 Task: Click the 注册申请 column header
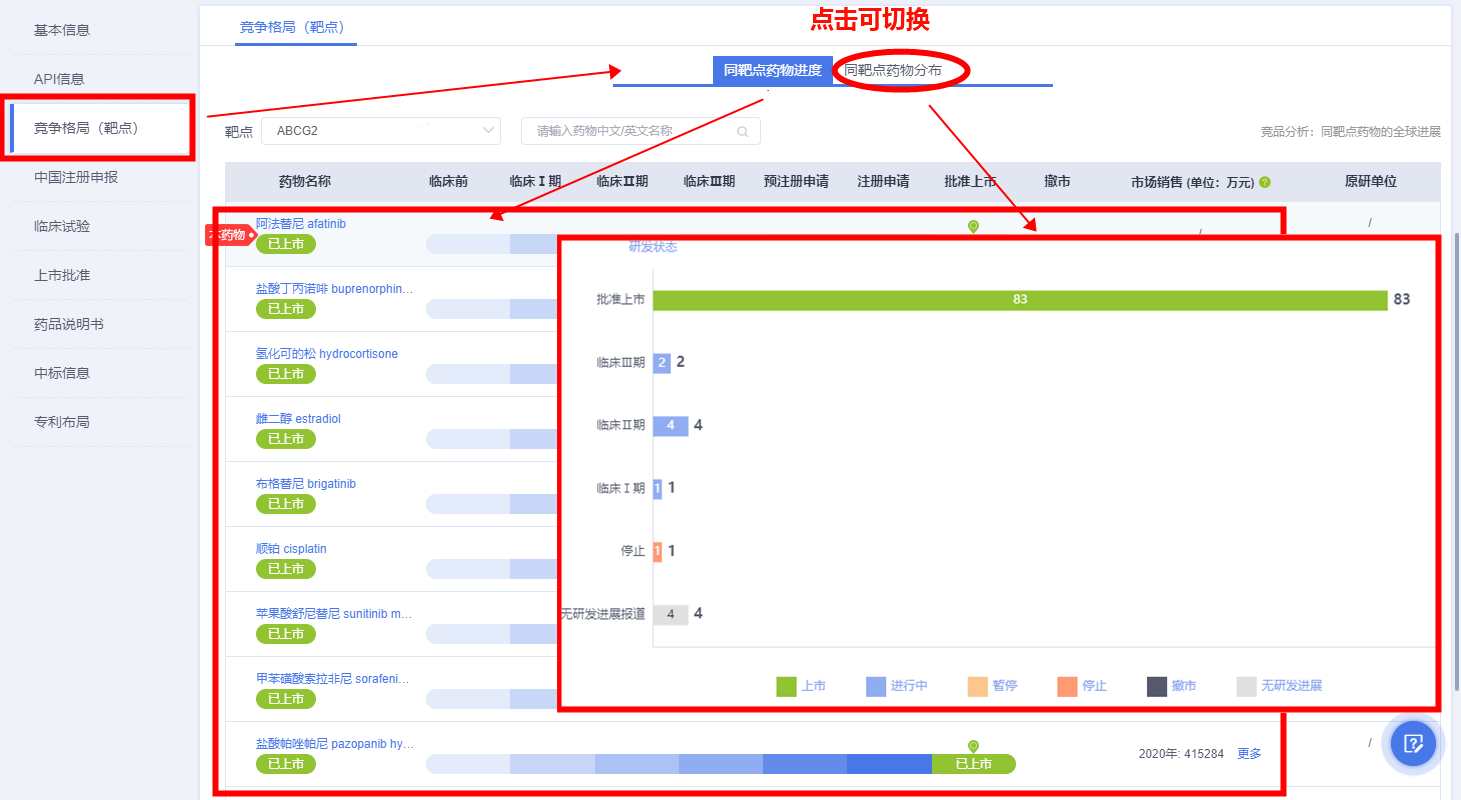tap(883, 182)
